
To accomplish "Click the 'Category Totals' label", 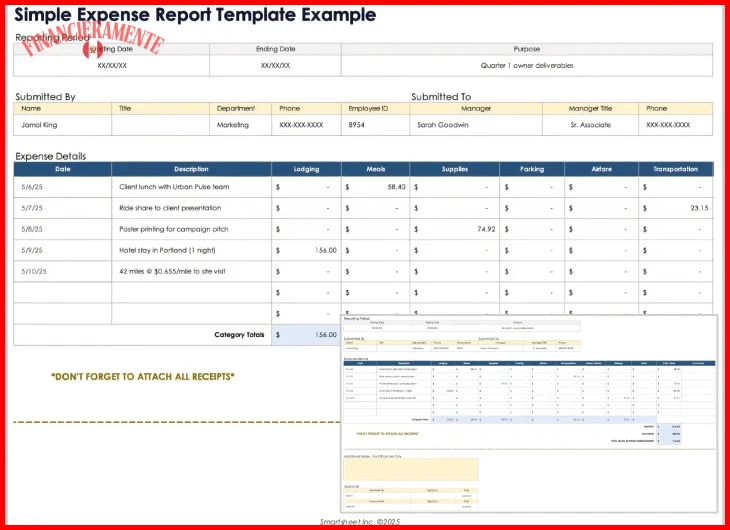I will pos(239,335).
